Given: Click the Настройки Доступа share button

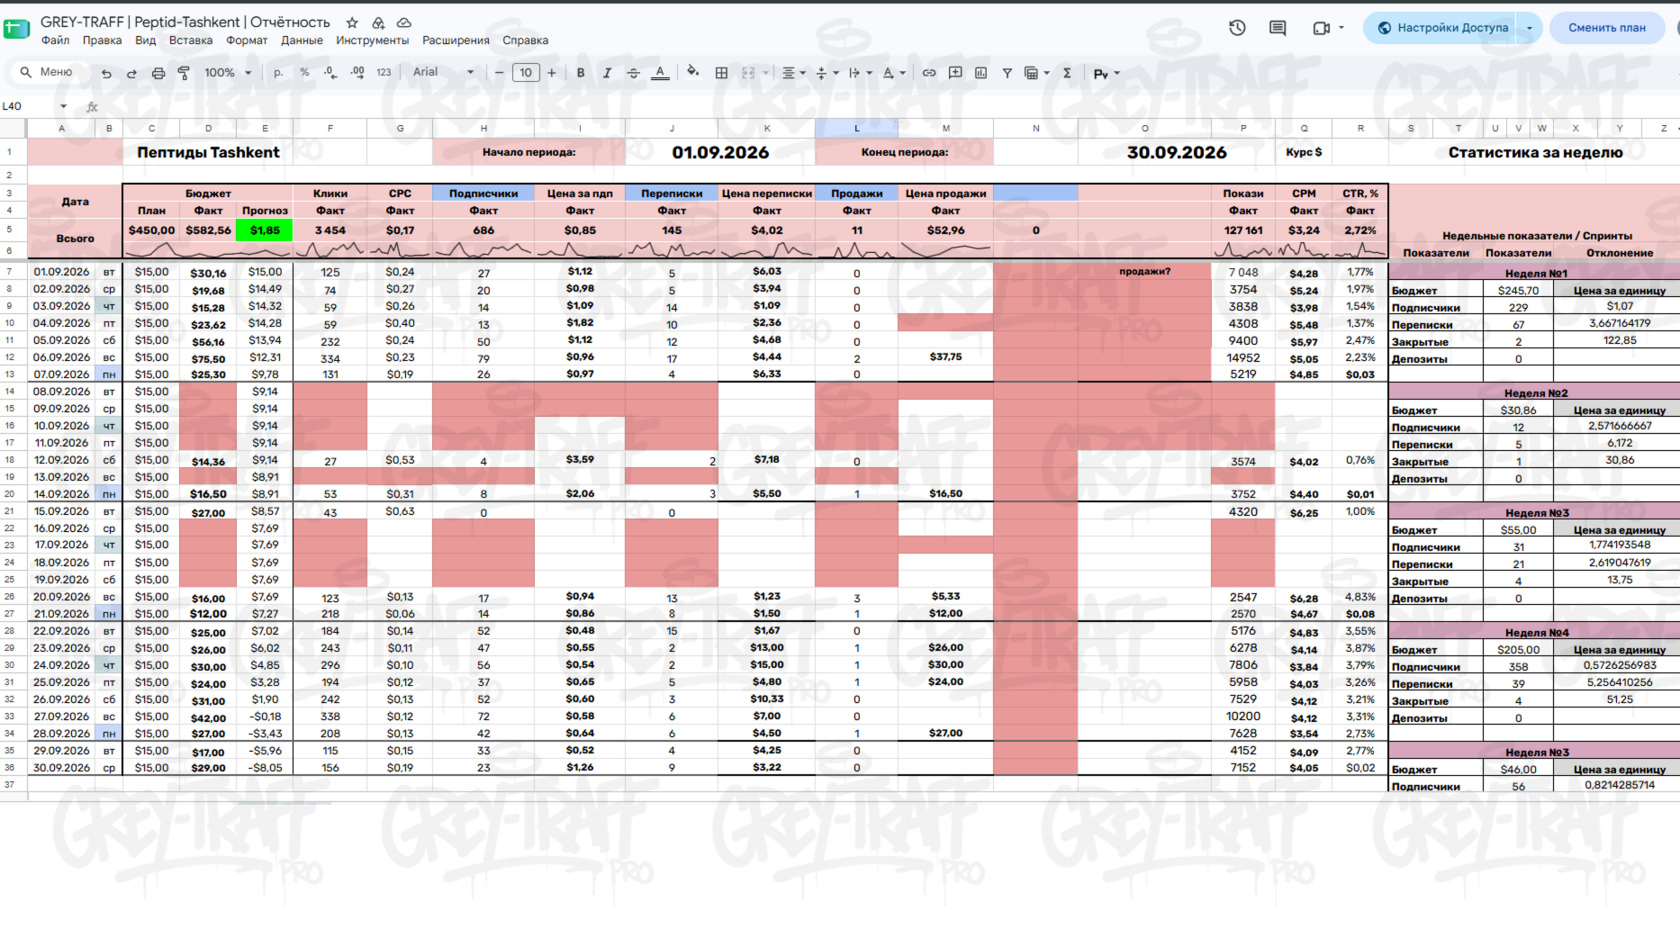Looking at the screenshot, I should click(1441, 28).
